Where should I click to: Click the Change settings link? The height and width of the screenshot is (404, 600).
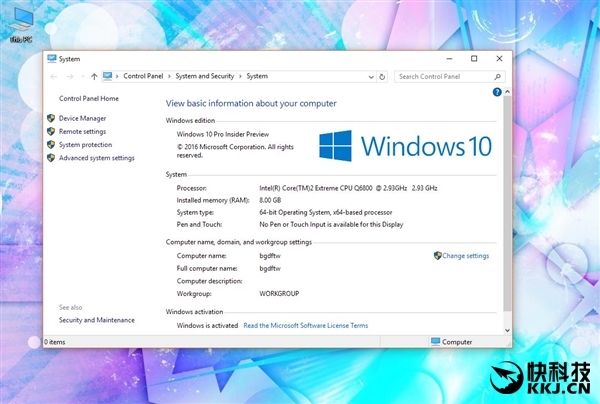pos(465,255)
